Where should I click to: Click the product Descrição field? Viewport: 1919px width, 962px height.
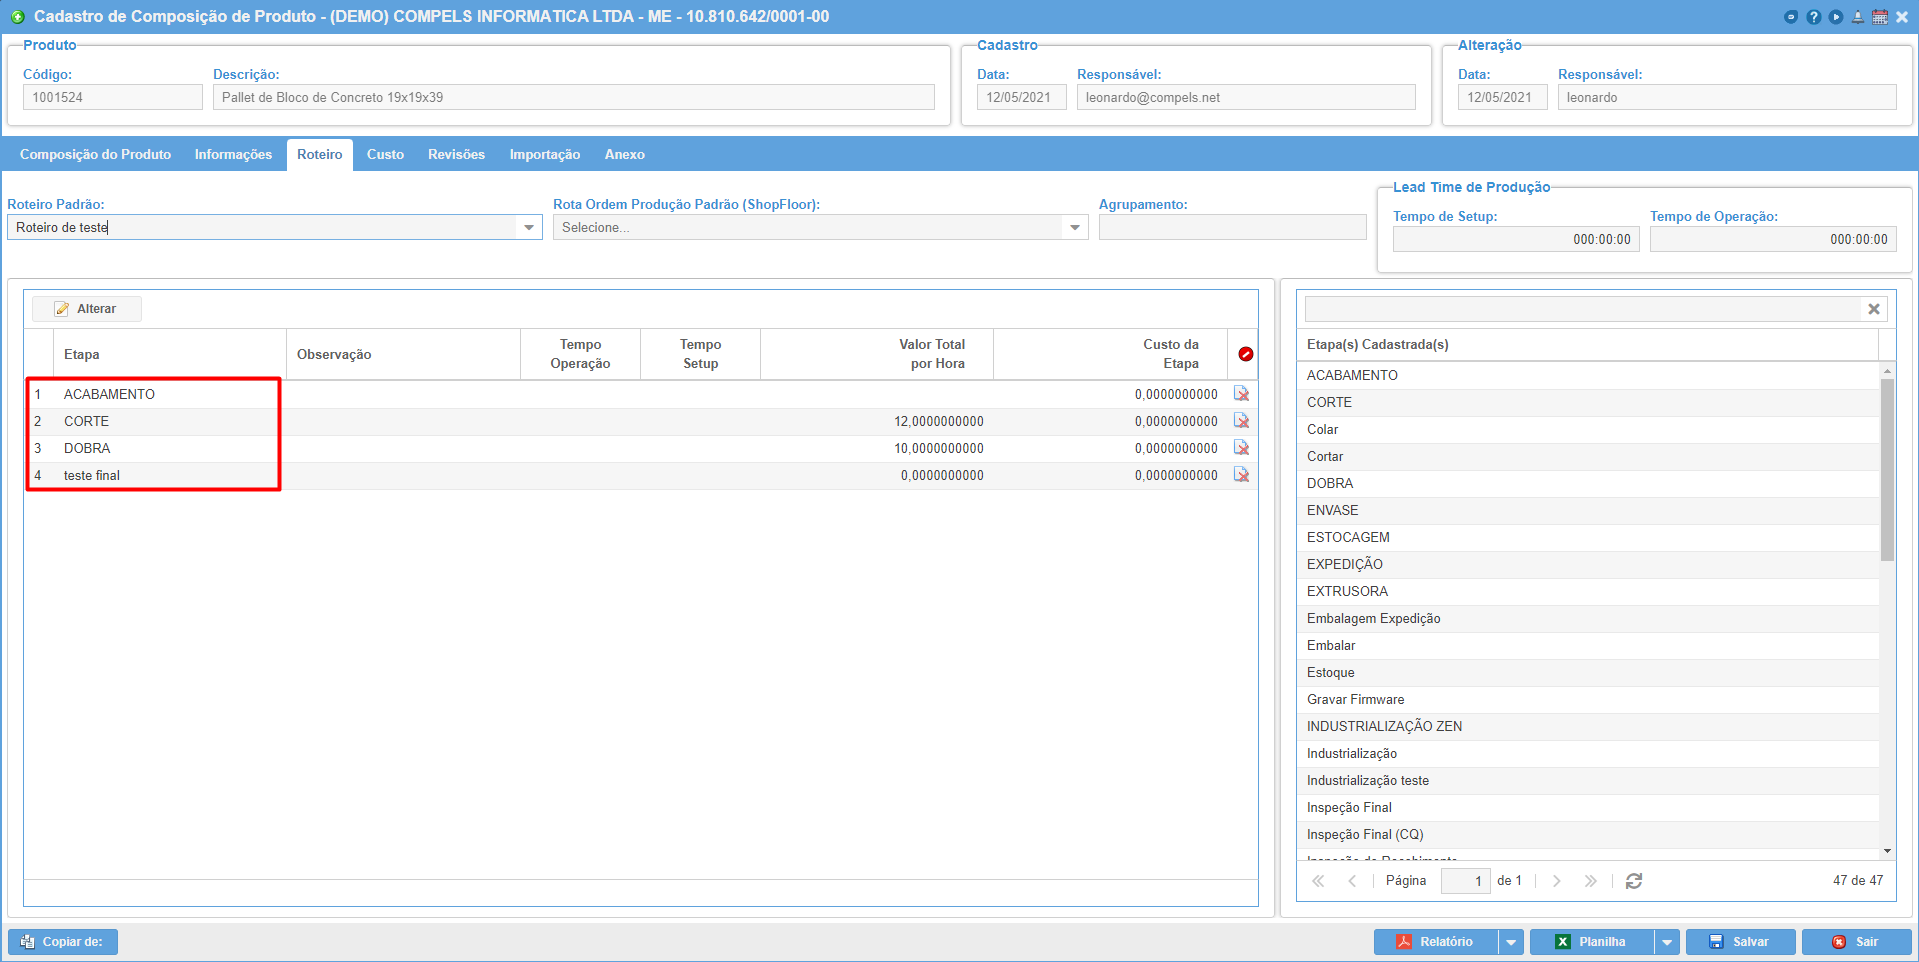click(x=574, y=97)
